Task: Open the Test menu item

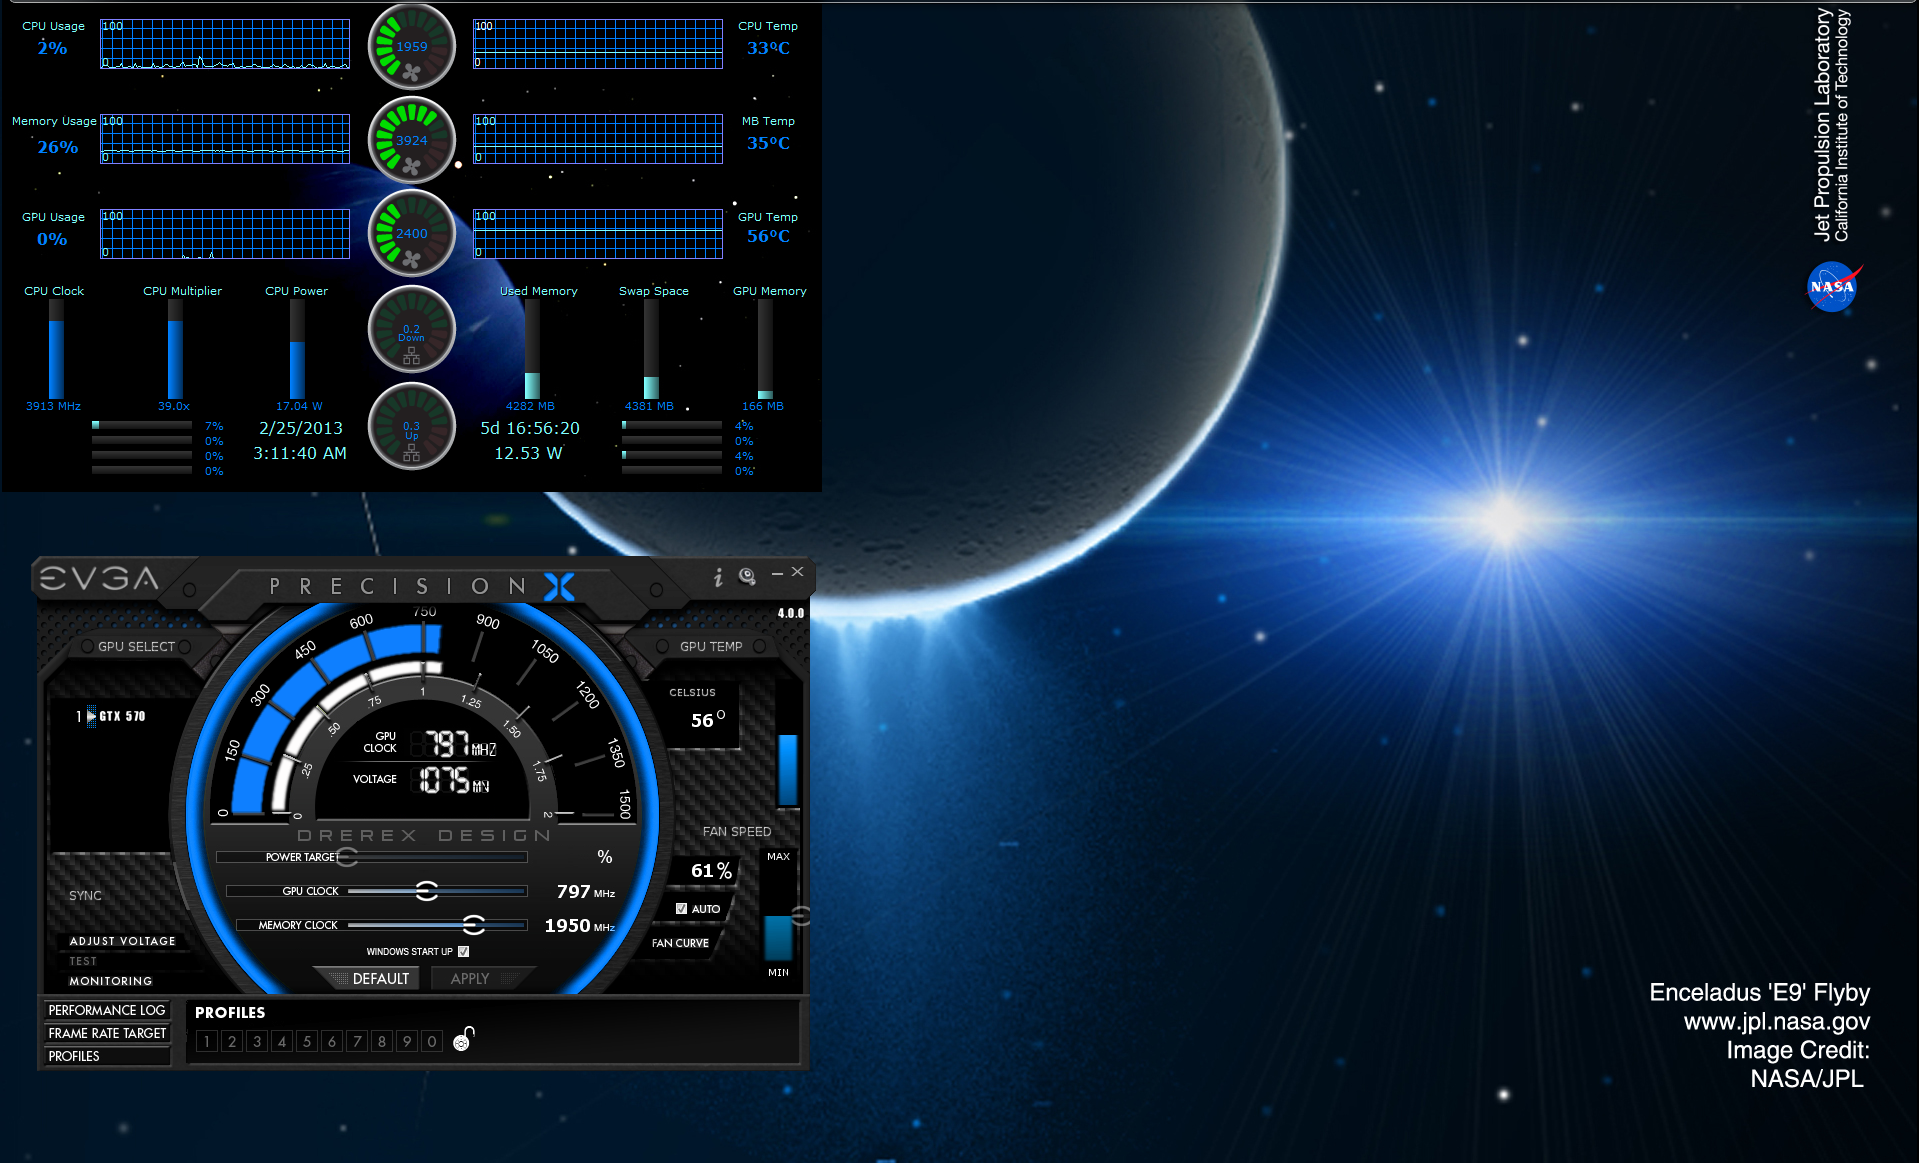Action: pyautogui.click(x=83, y=961)
